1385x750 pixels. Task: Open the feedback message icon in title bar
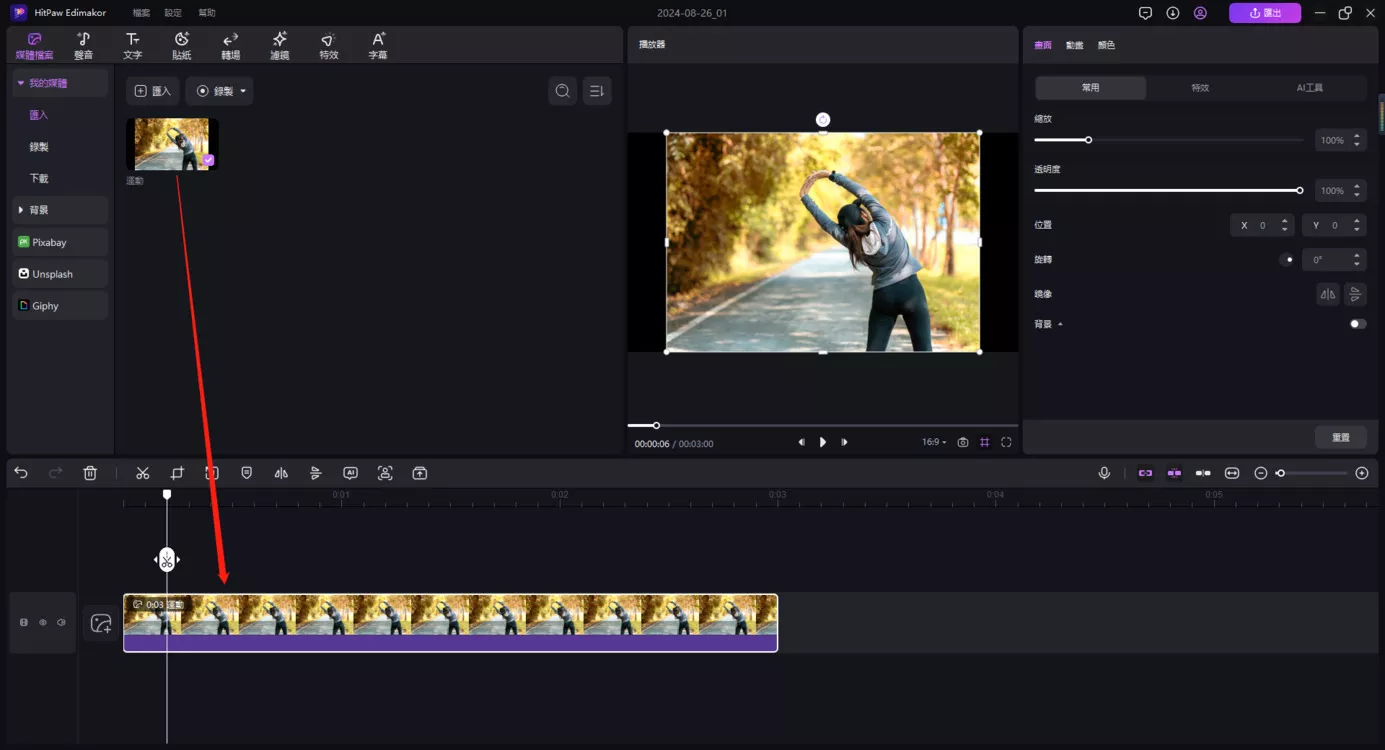tap(1145, 13)
